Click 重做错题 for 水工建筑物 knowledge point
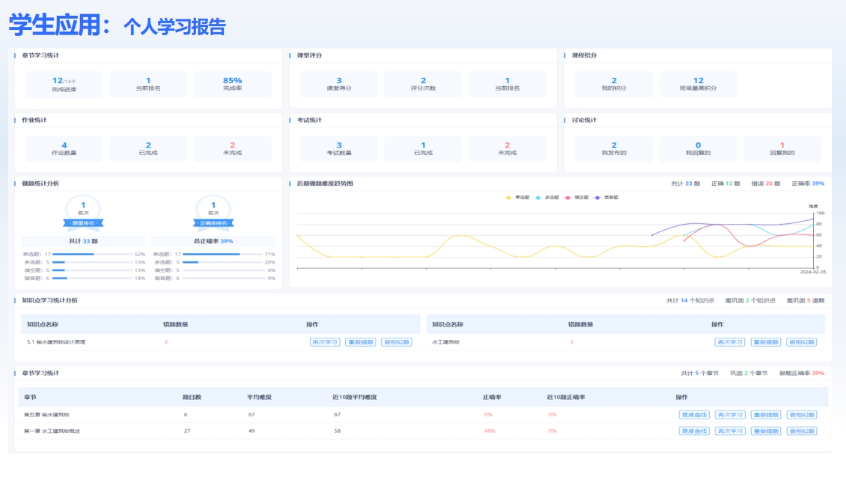The image size is (846, 480). pyautogui.click(x=766, y=342)
